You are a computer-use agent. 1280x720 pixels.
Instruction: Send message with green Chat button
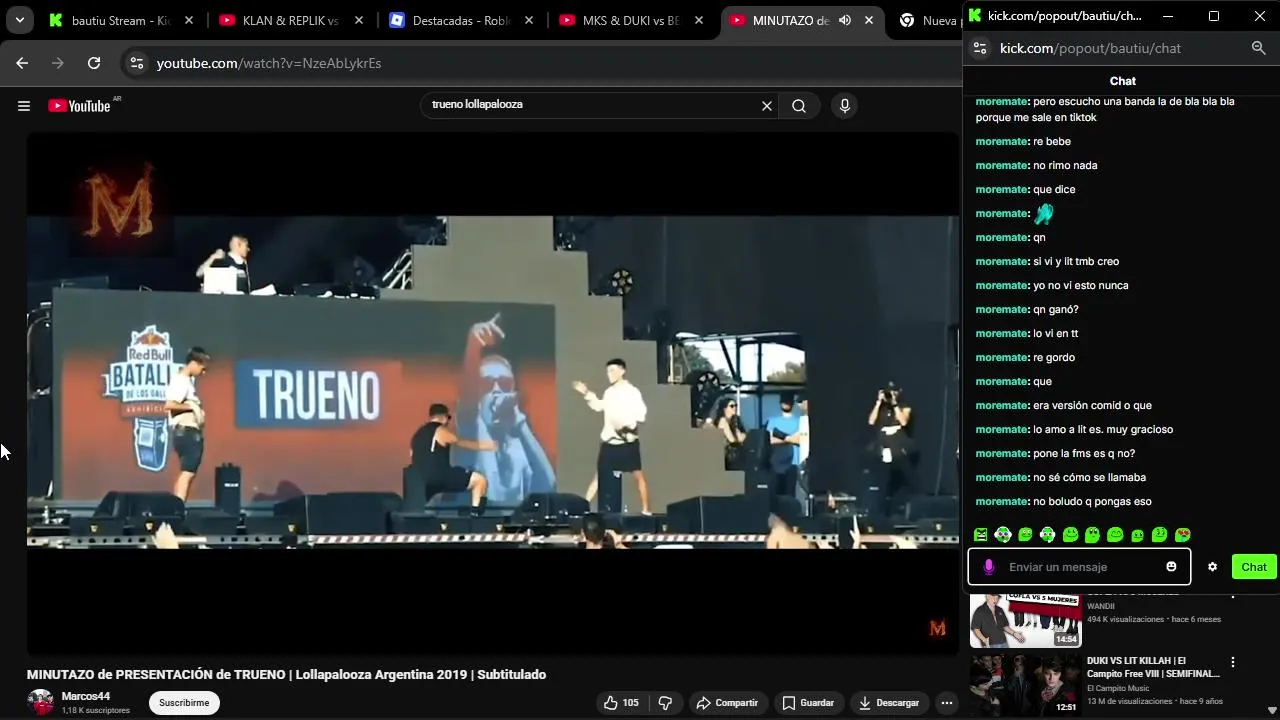coord(1254,567)
